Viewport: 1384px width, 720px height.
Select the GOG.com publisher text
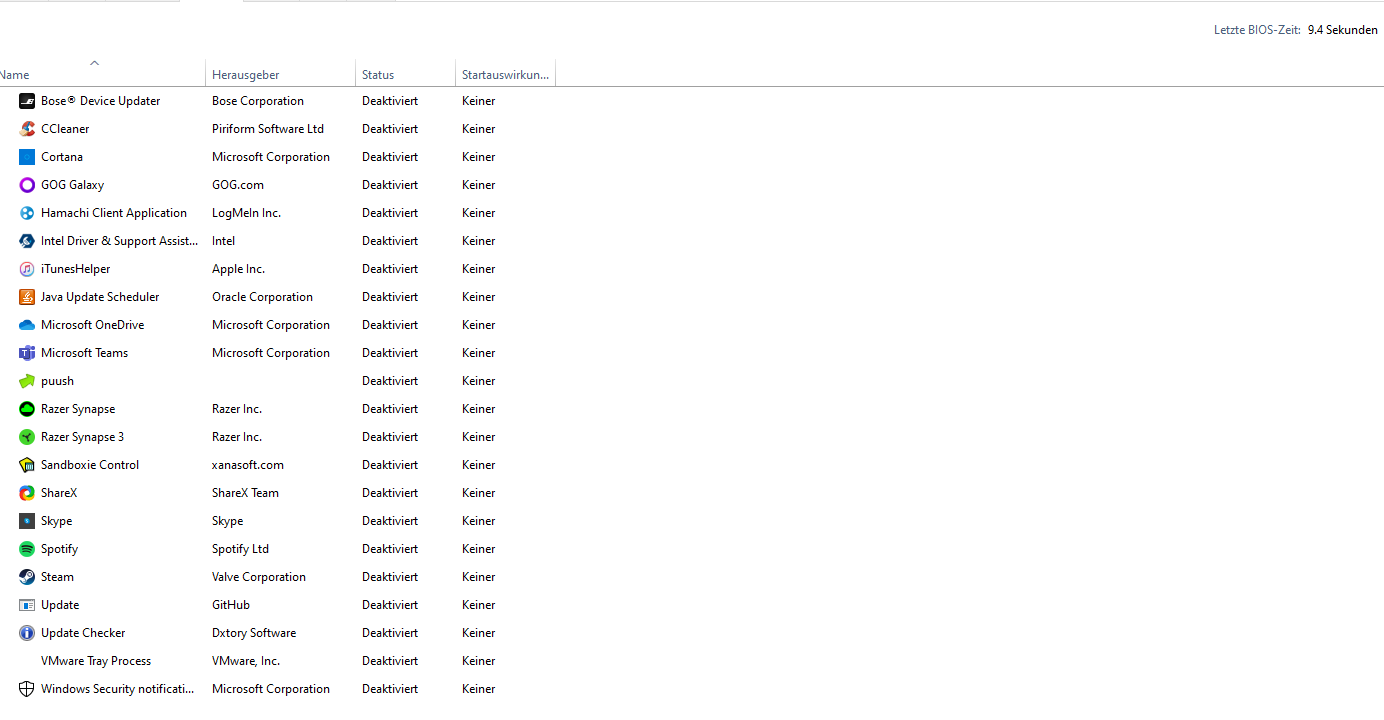tap(238, 185)
